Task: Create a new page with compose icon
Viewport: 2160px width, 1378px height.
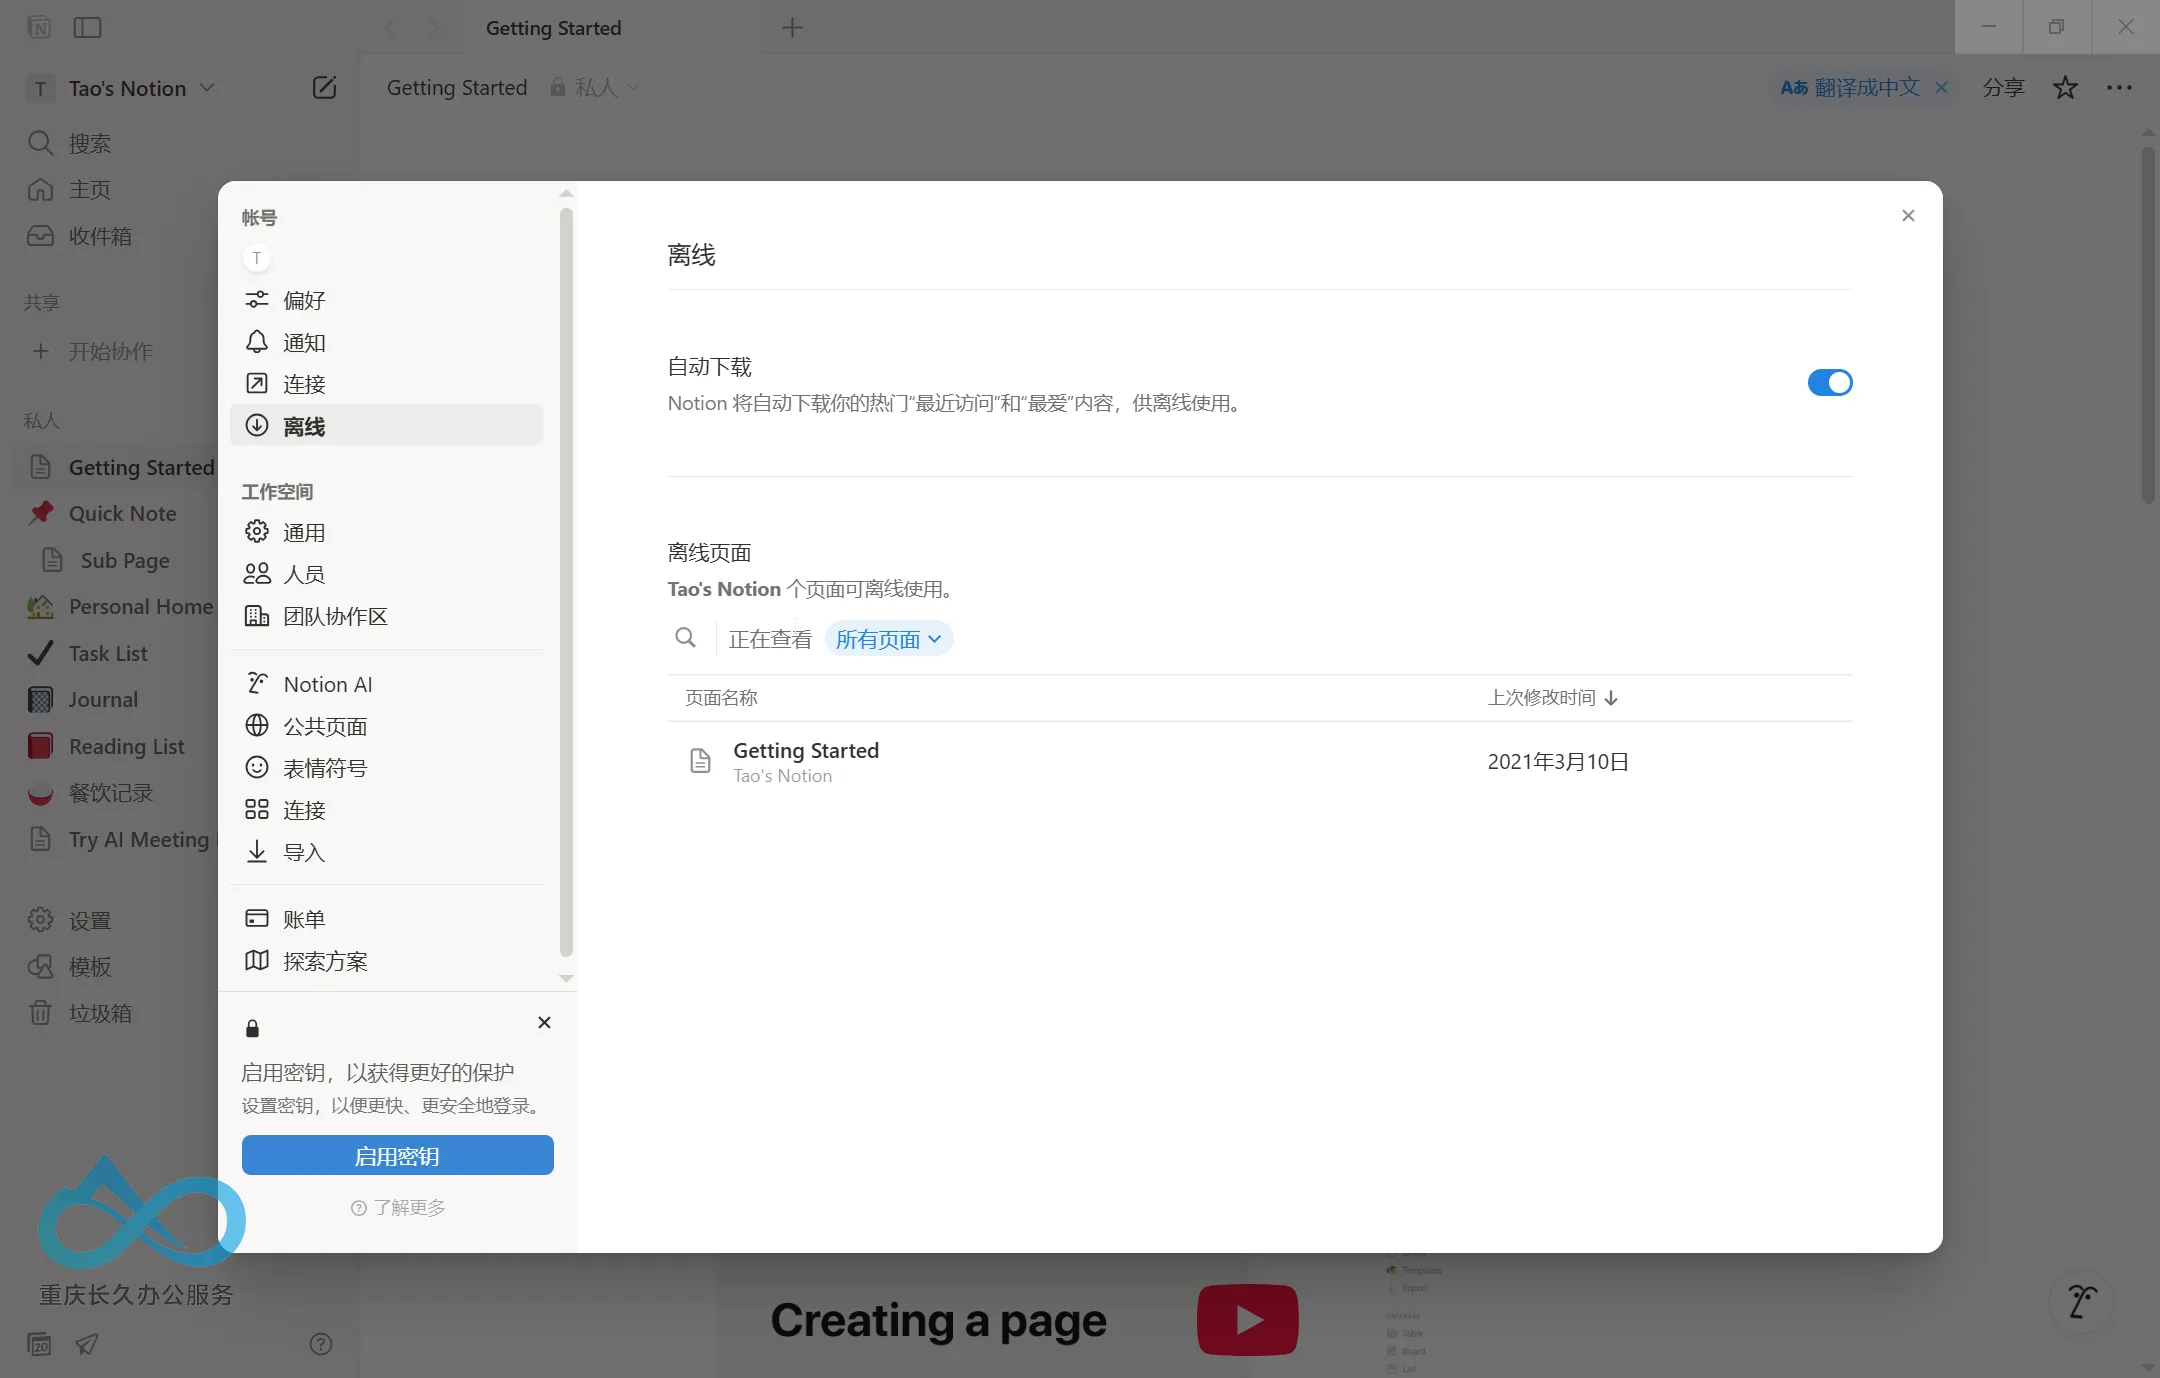Action: point(324,88)
